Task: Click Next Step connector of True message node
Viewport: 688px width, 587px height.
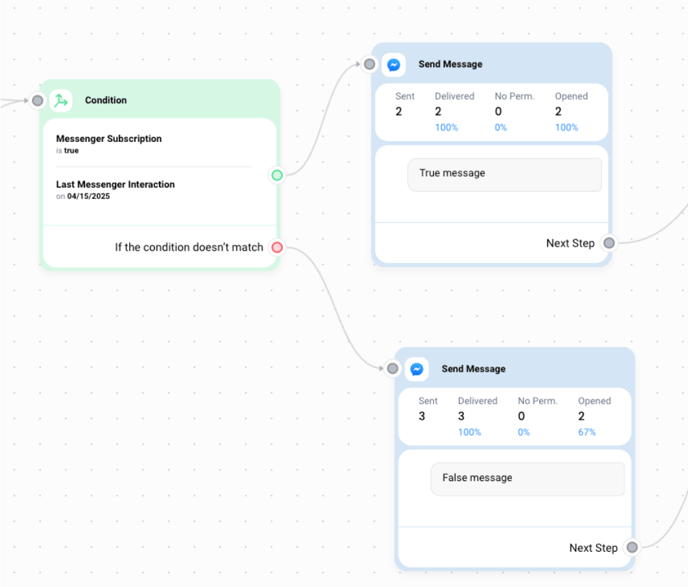Action: [609, 243]
